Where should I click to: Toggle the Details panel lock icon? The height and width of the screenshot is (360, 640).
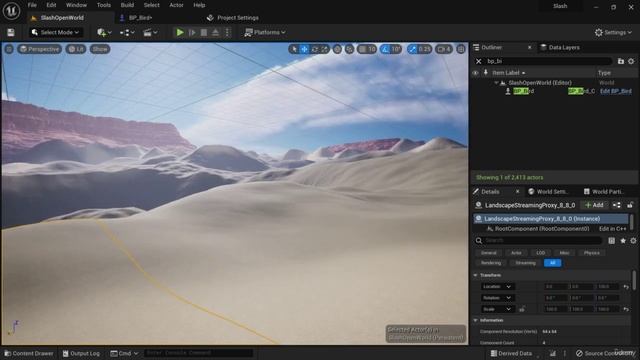[630, 205]
